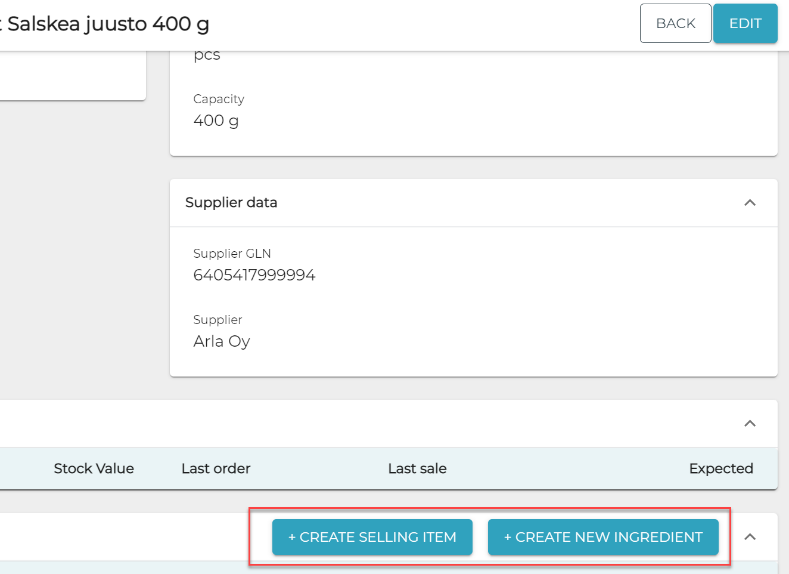
Task: Click the Supplier label above Arla Oy
Action: coord(217,320)
